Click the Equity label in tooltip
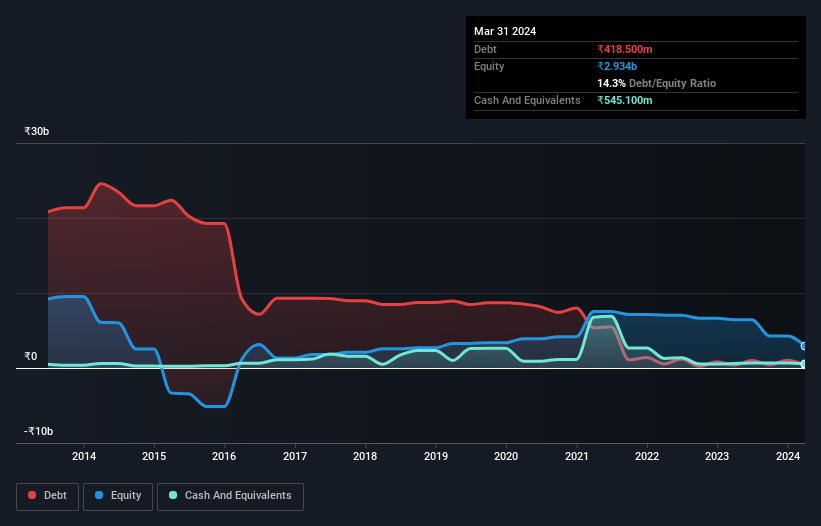Viewport: 821px width, 526px height. click(489, 66)
